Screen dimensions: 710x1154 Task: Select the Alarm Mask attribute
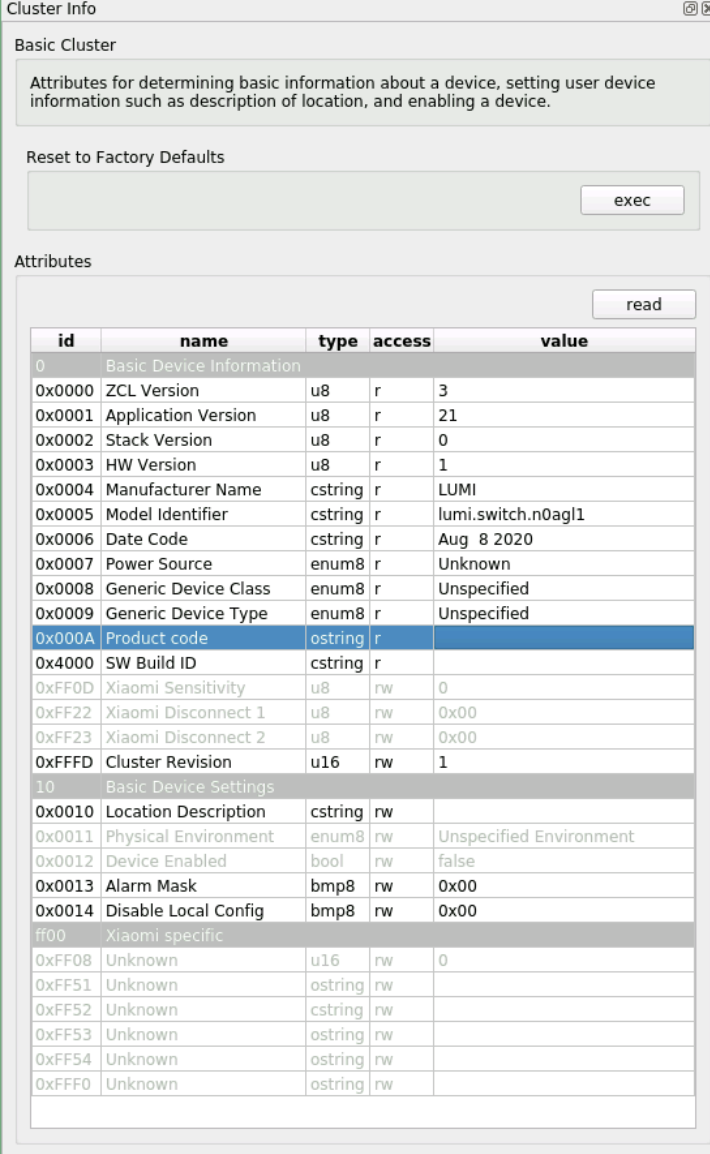[x=363, y=886]
